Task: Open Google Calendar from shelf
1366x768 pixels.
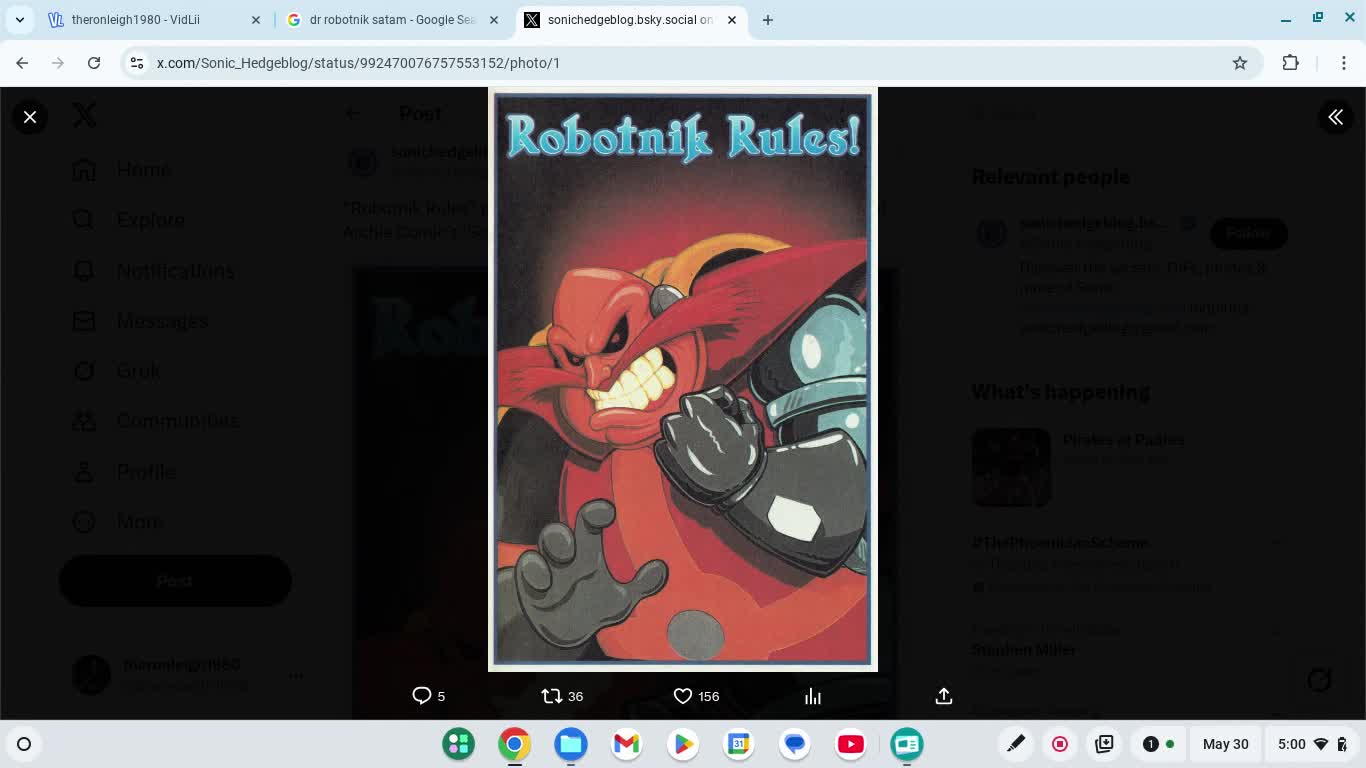Action: click(739, 744)
